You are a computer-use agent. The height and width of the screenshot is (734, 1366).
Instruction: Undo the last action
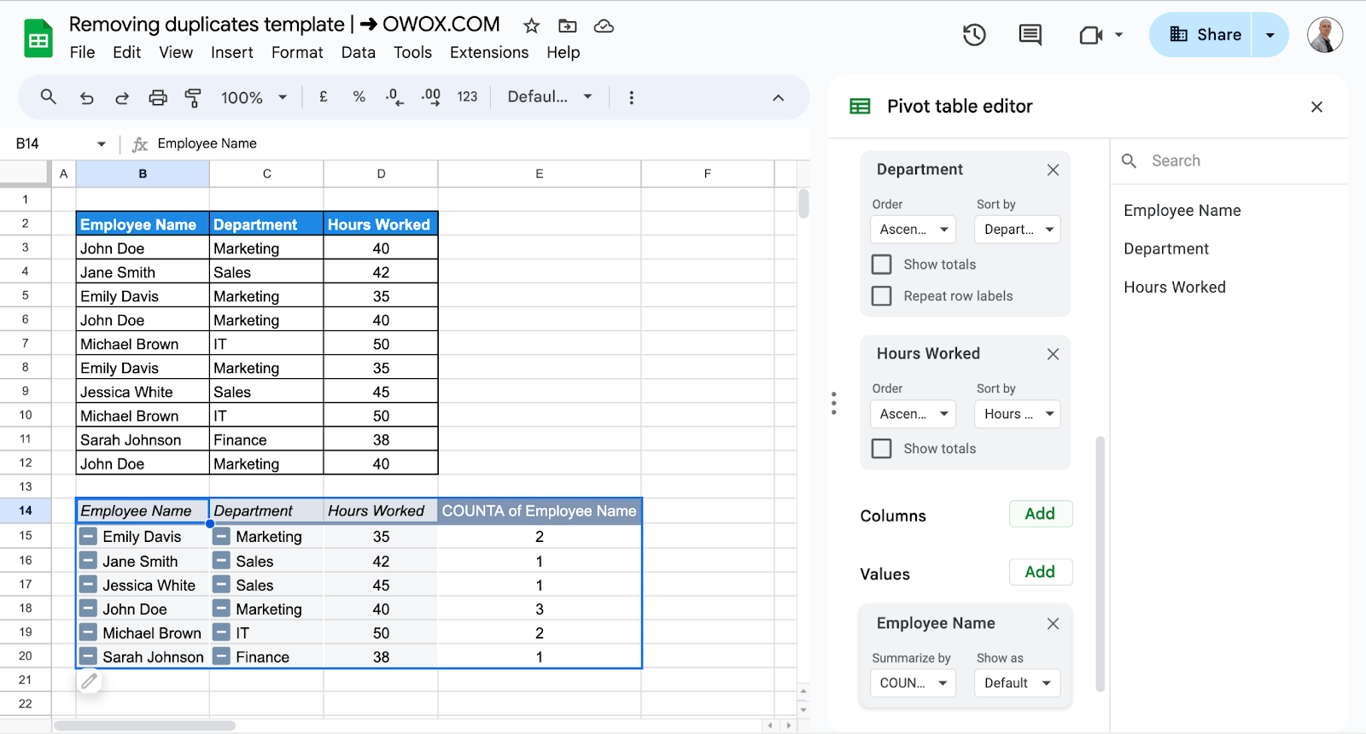pos(87,97)
